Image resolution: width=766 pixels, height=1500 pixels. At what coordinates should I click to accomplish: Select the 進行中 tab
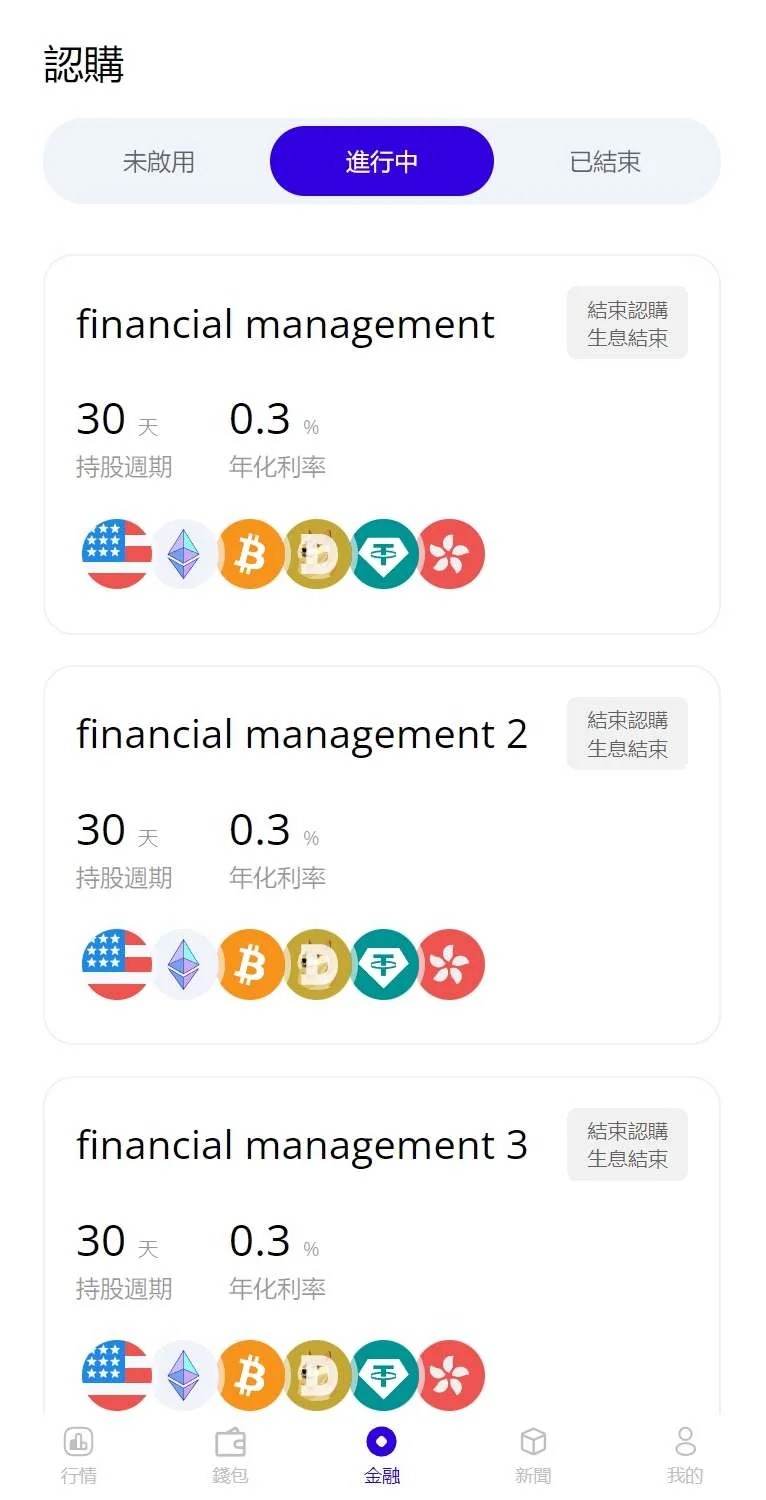click(x=382, y=162)
